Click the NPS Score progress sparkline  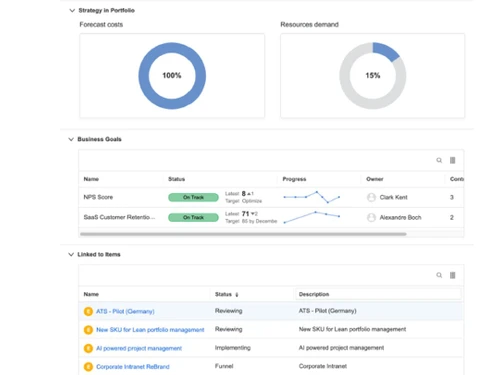click(311, 197)
